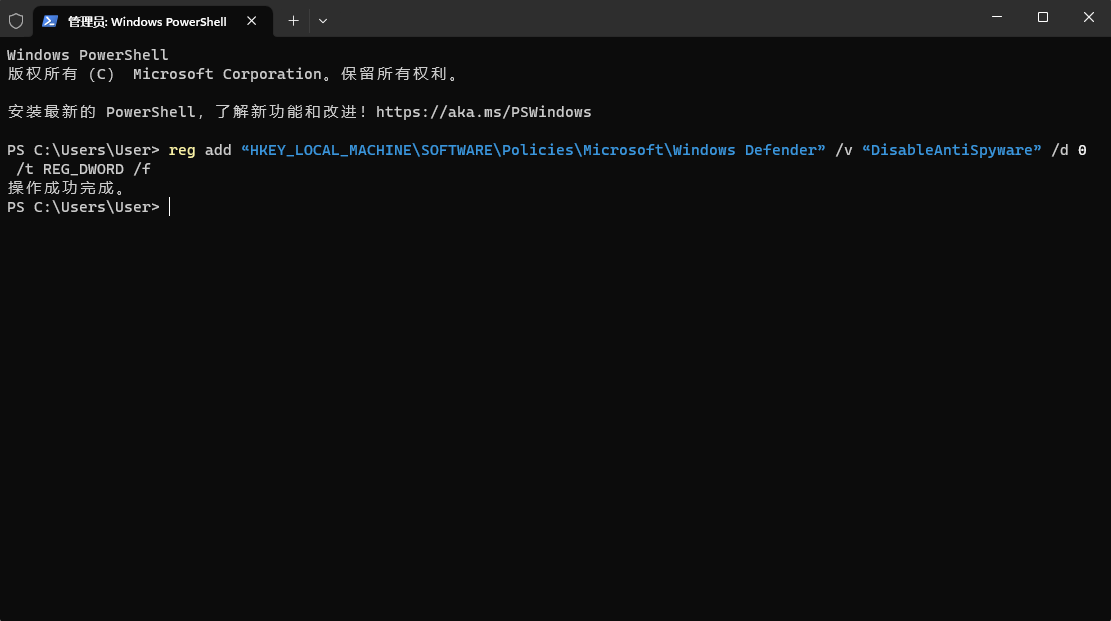
Task: Click the DisableAntiSpyware value in the command
Action: coord(951,150)
